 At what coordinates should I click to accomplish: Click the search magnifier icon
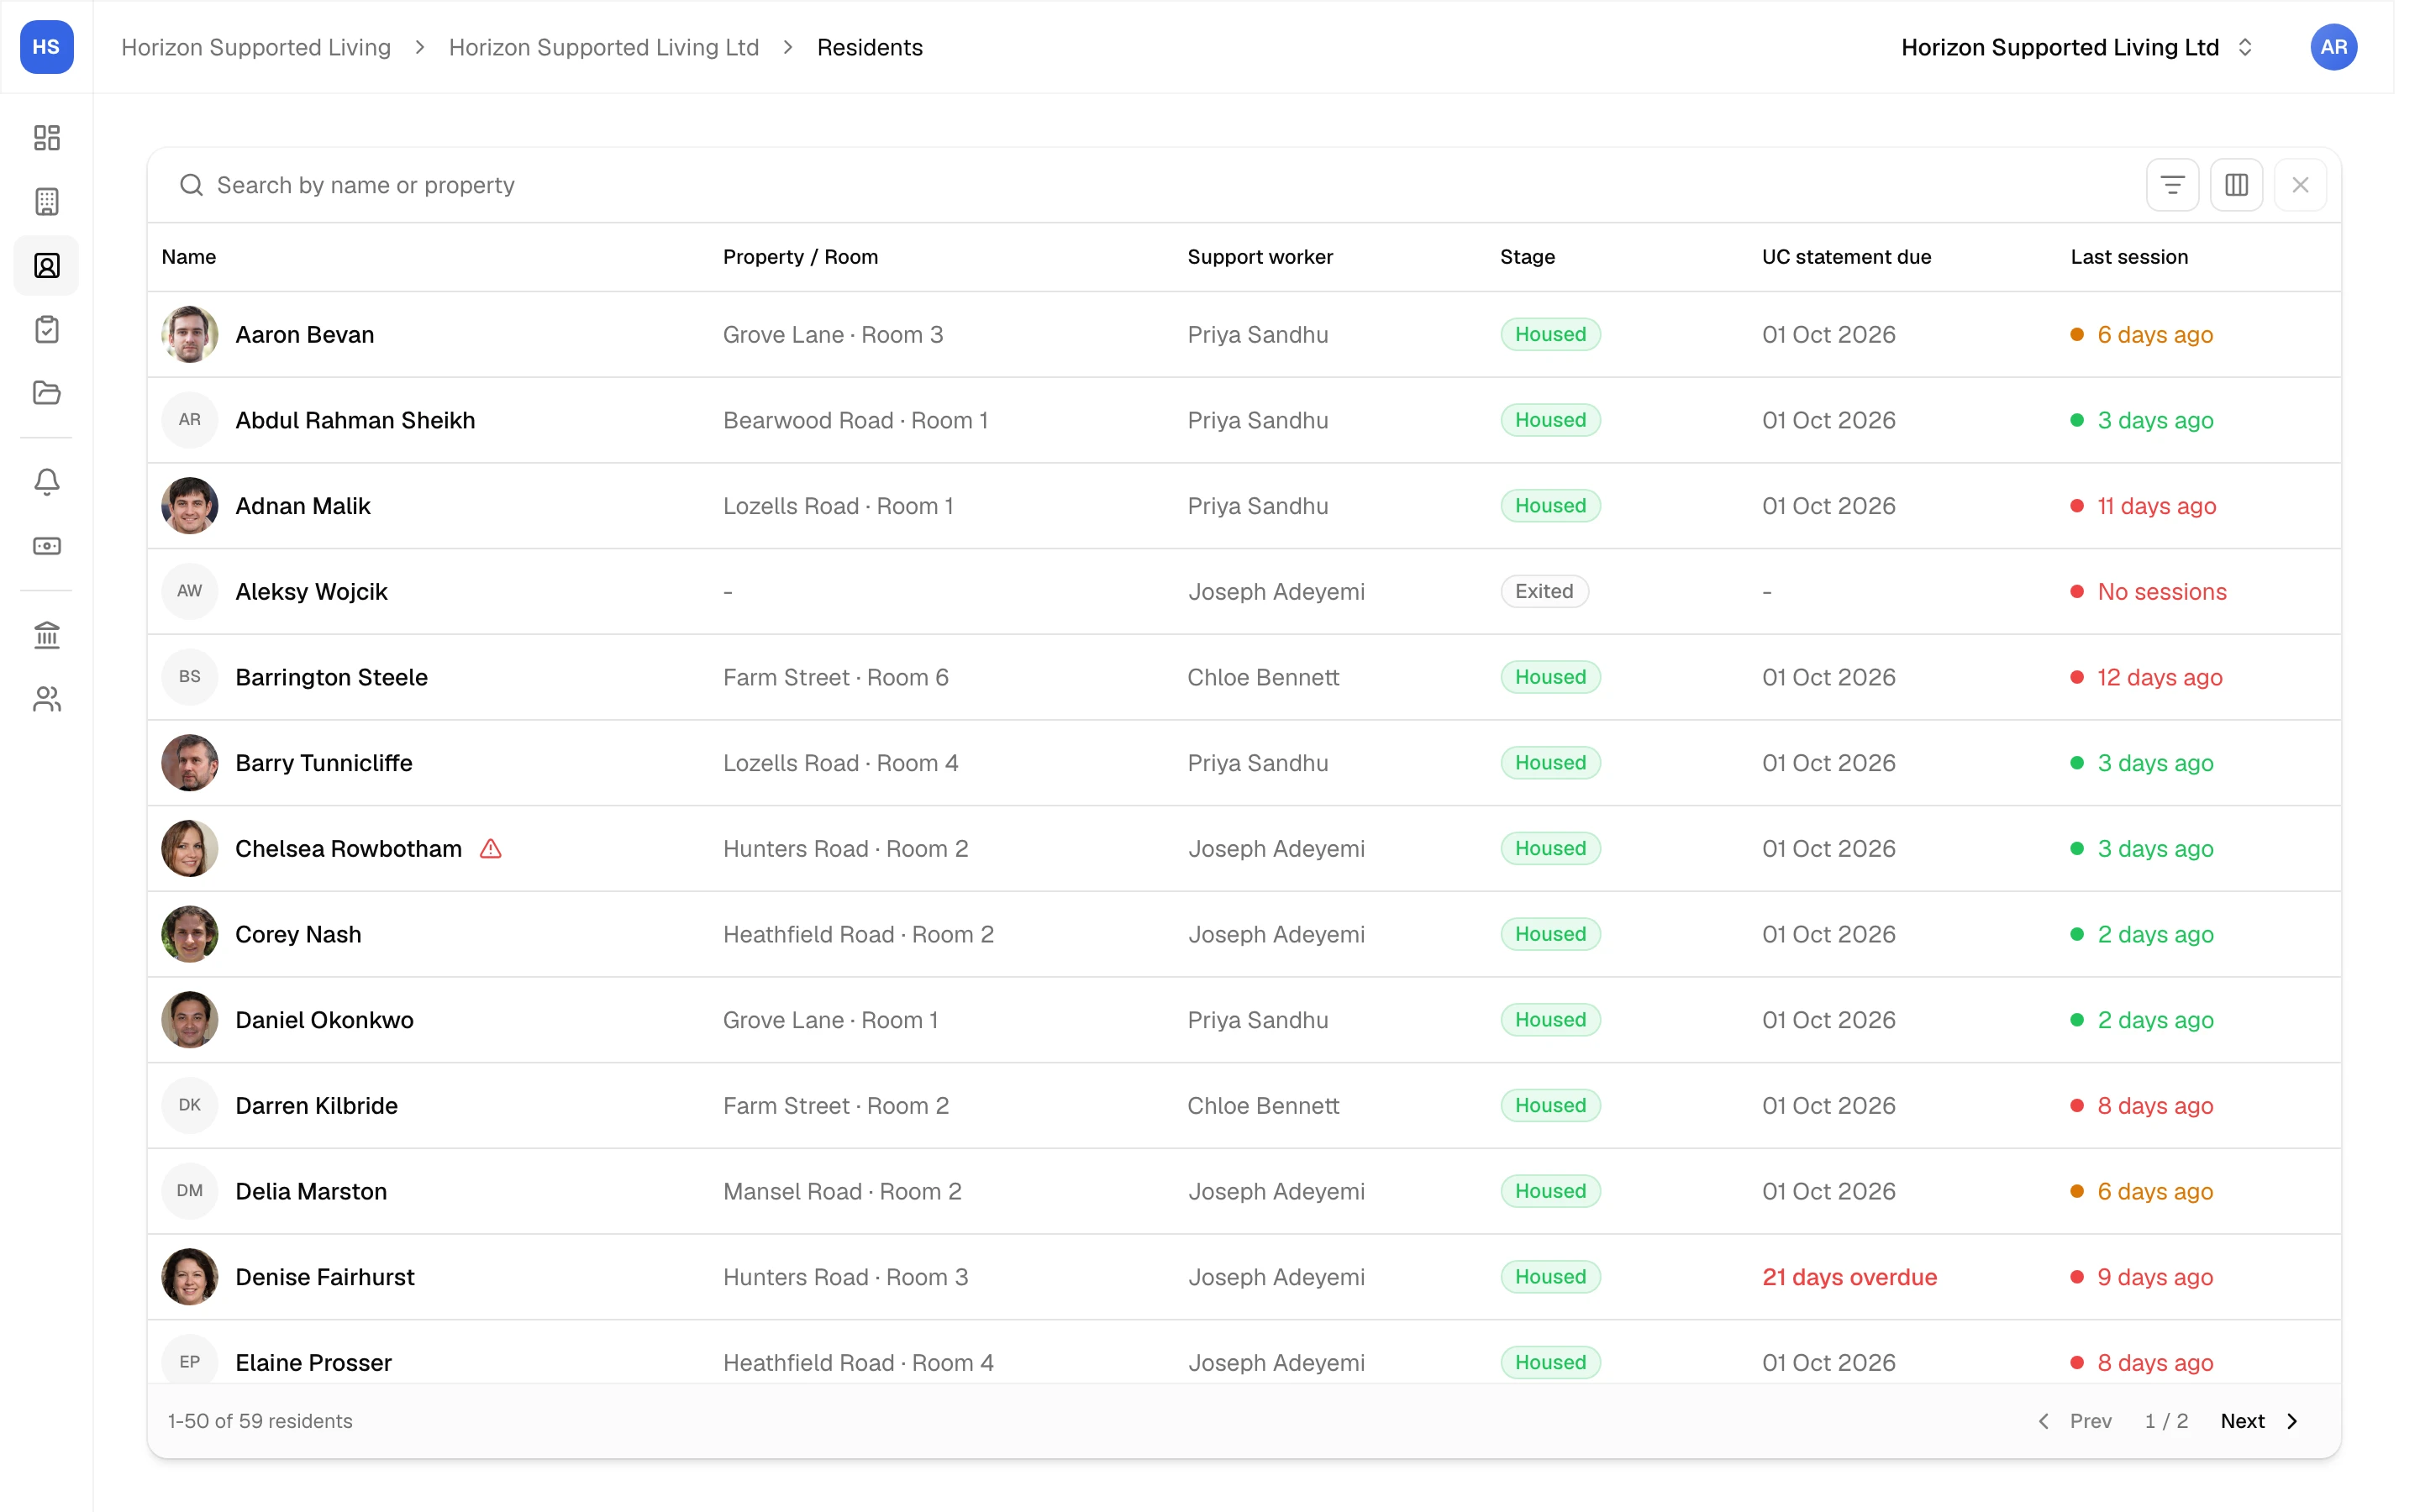point(191,185)
